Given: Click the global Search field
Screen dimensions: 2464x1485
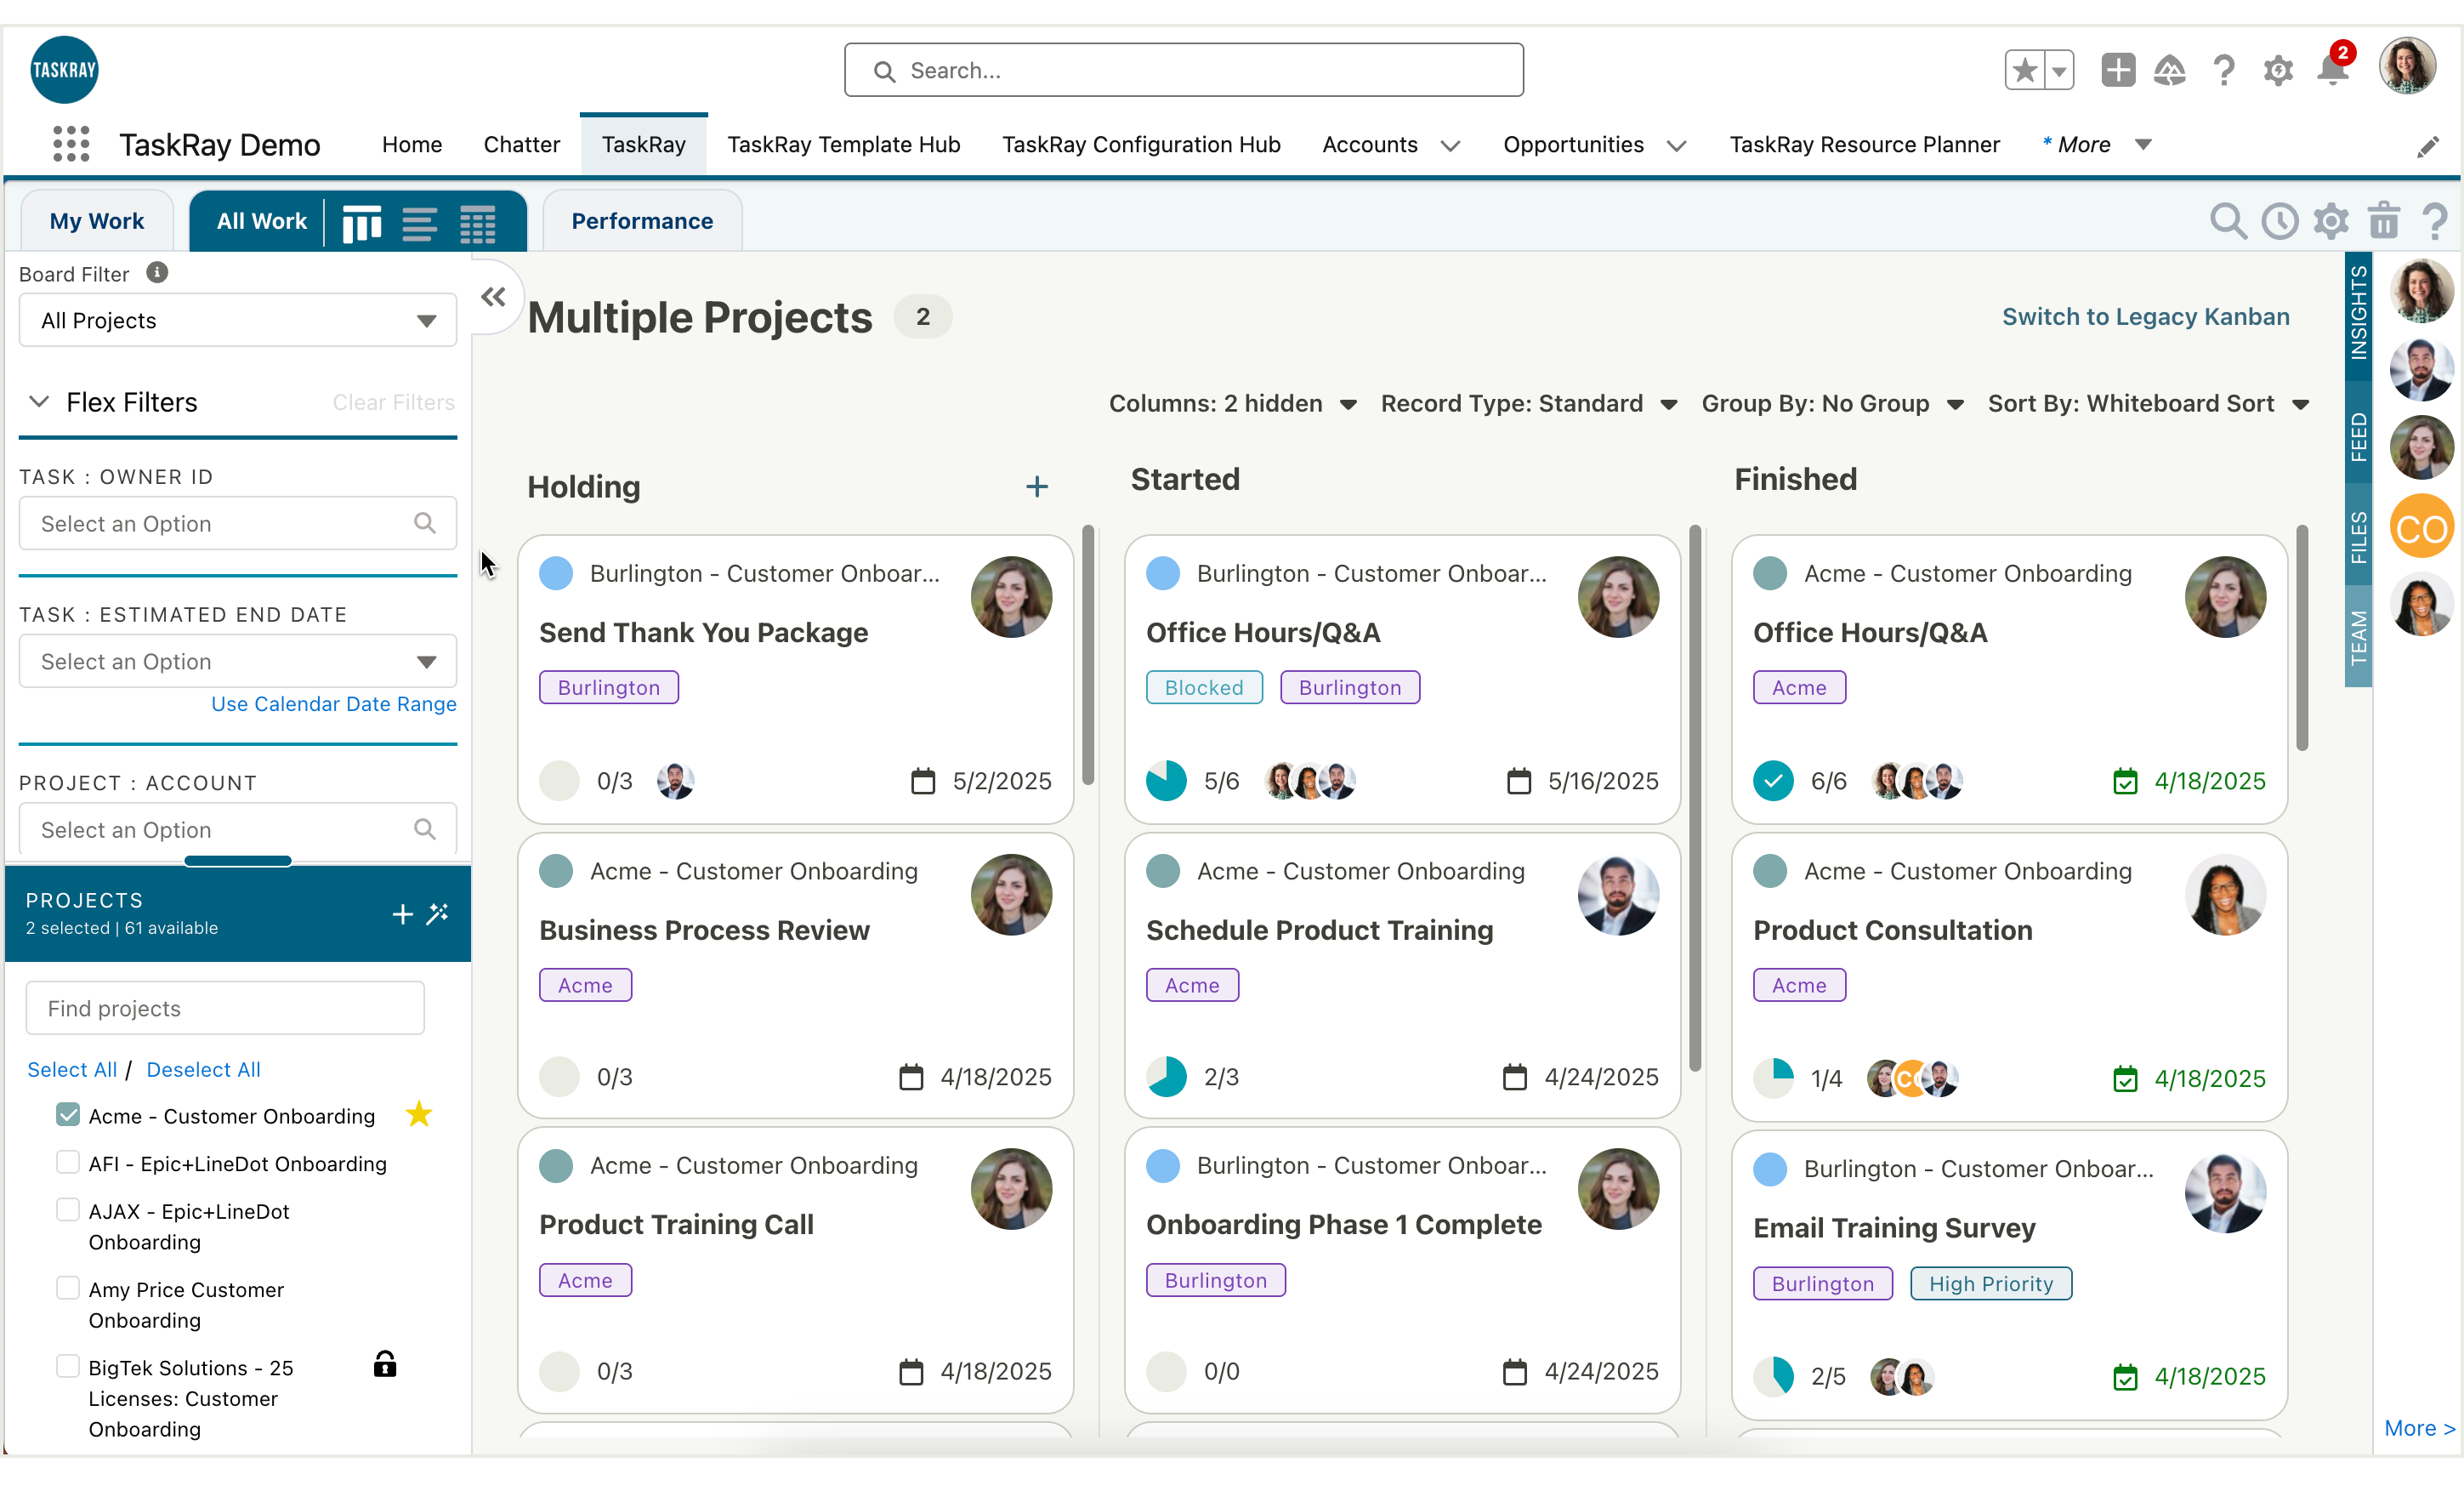Looking at the screenshot, I should click(1183, 70).
